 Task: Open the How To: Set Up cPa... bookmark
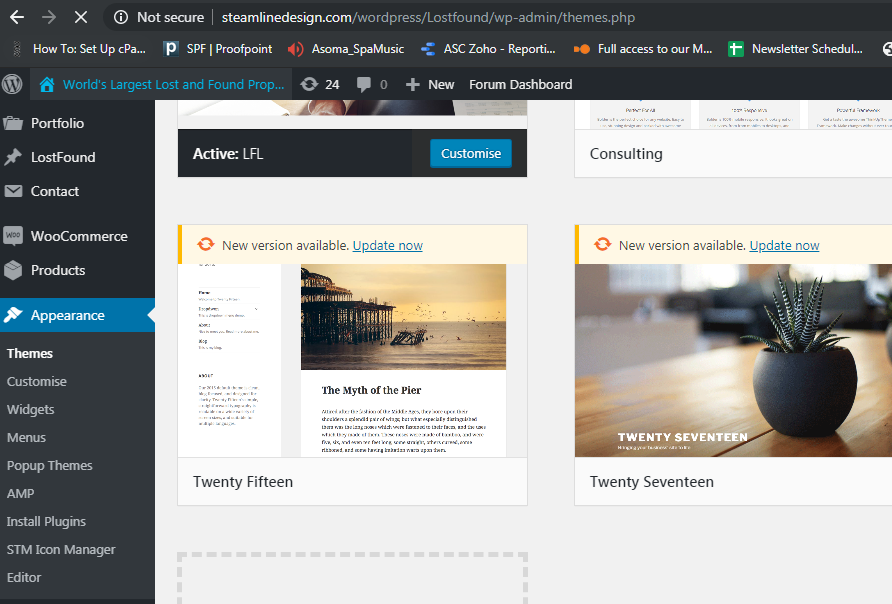[89, 49]
